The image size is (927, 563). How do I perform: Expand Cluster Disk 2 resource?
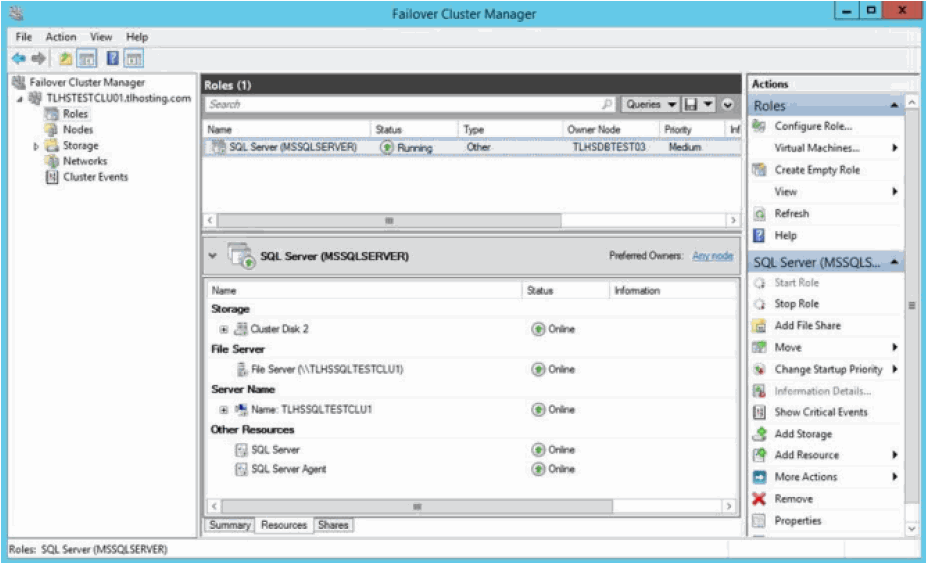(224, 329)
